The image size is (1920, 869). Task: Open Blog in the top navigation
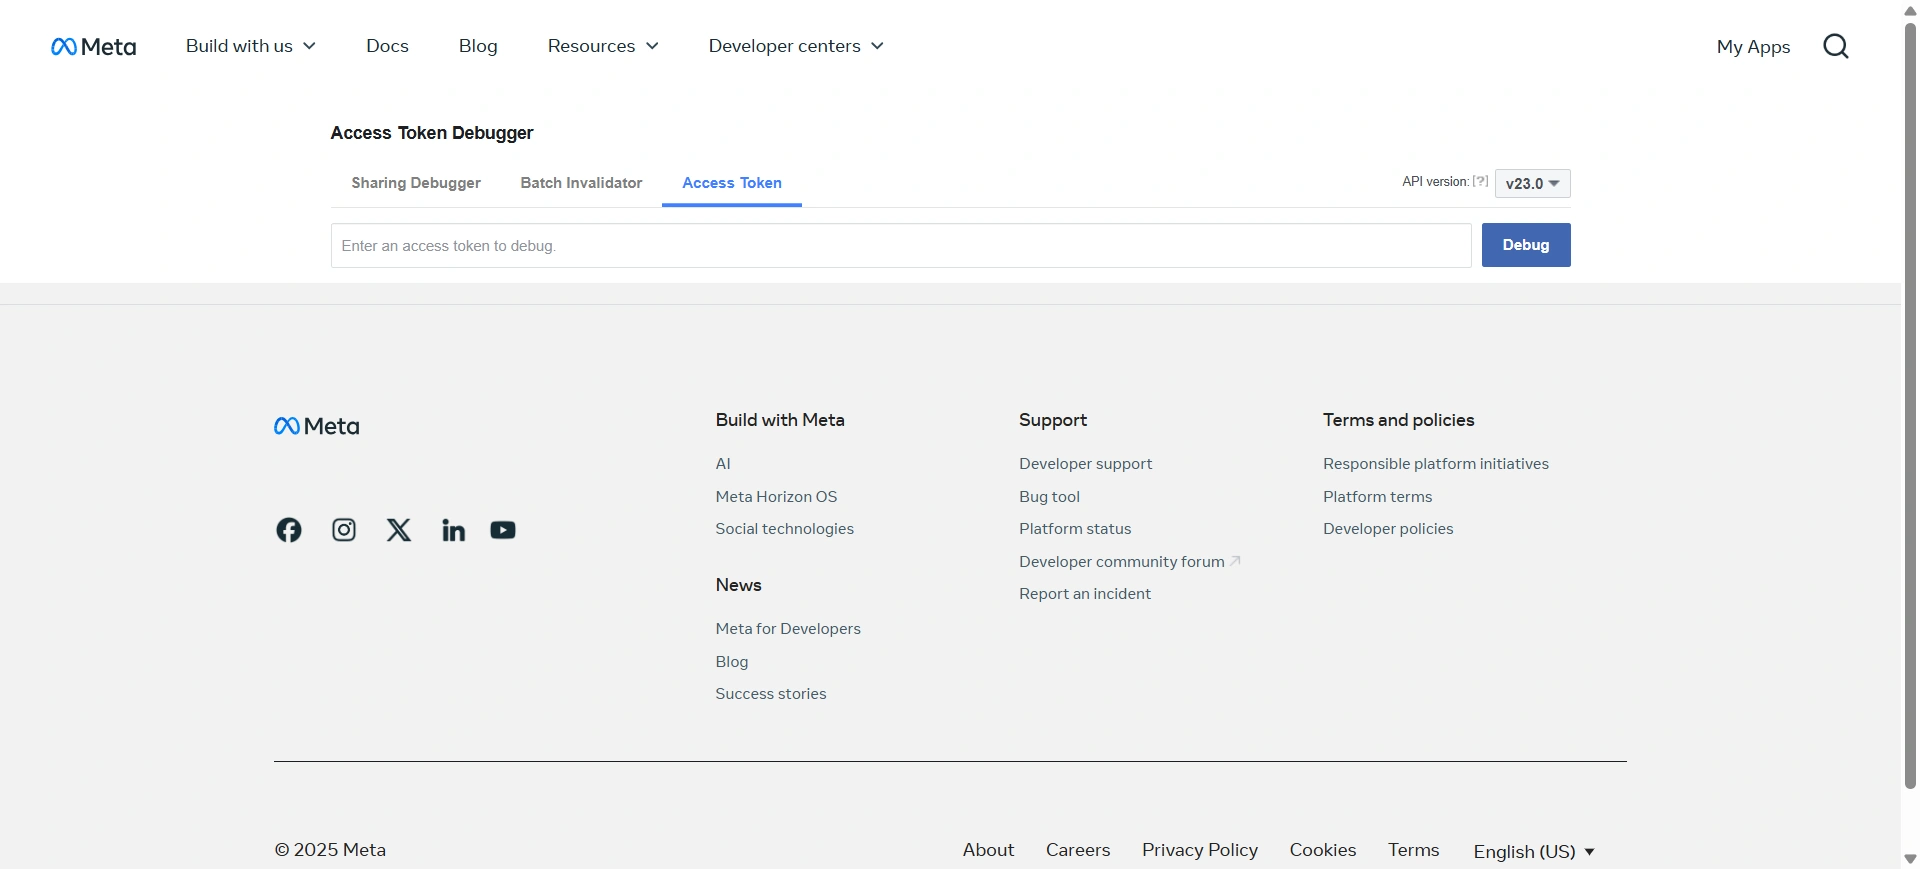[478, 46]
